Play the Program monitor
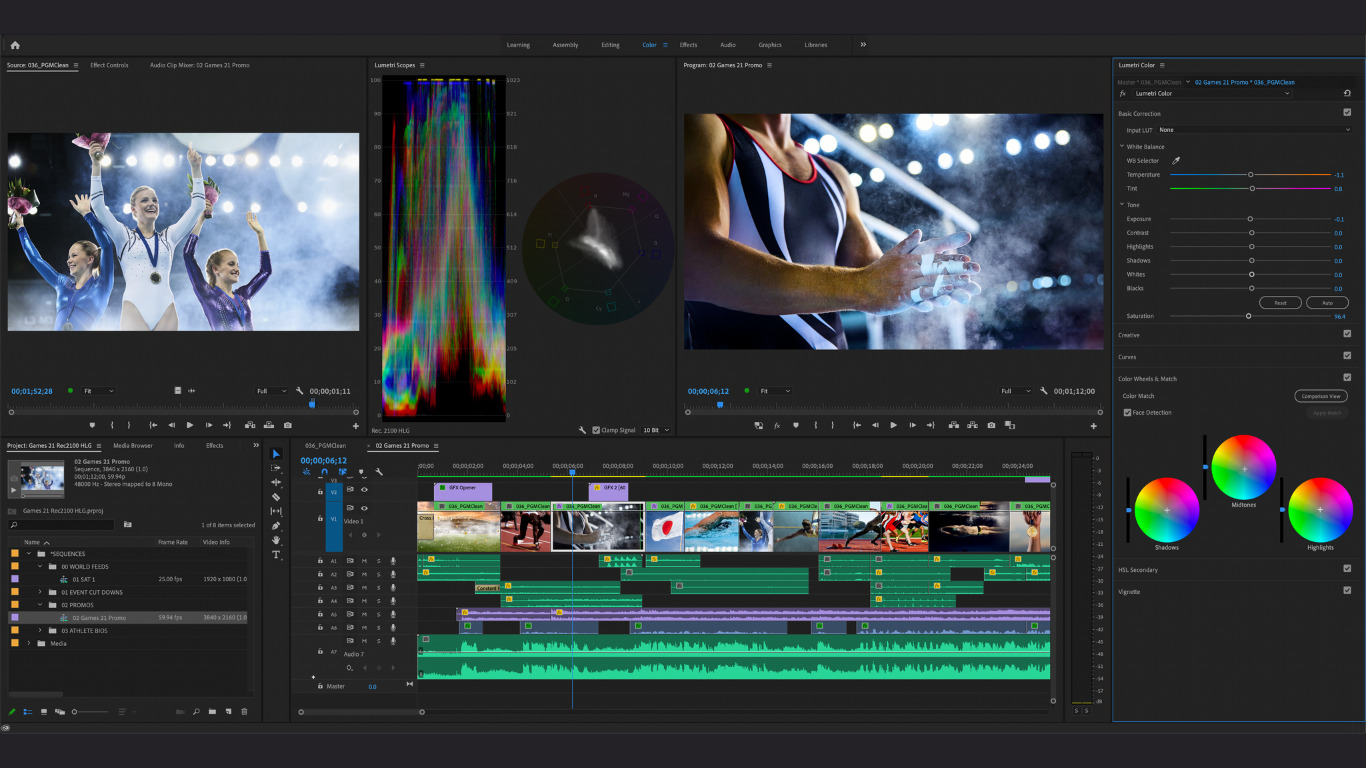 tap(894, 425)
